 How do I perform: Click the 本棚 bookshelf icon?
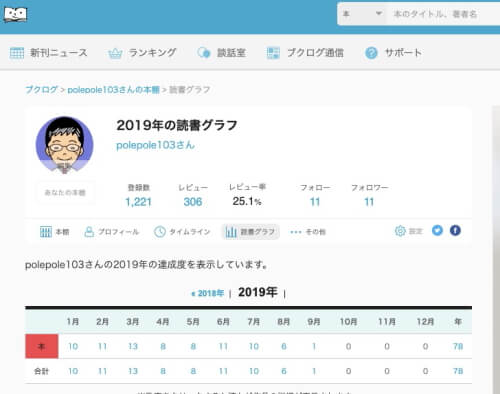46,232
